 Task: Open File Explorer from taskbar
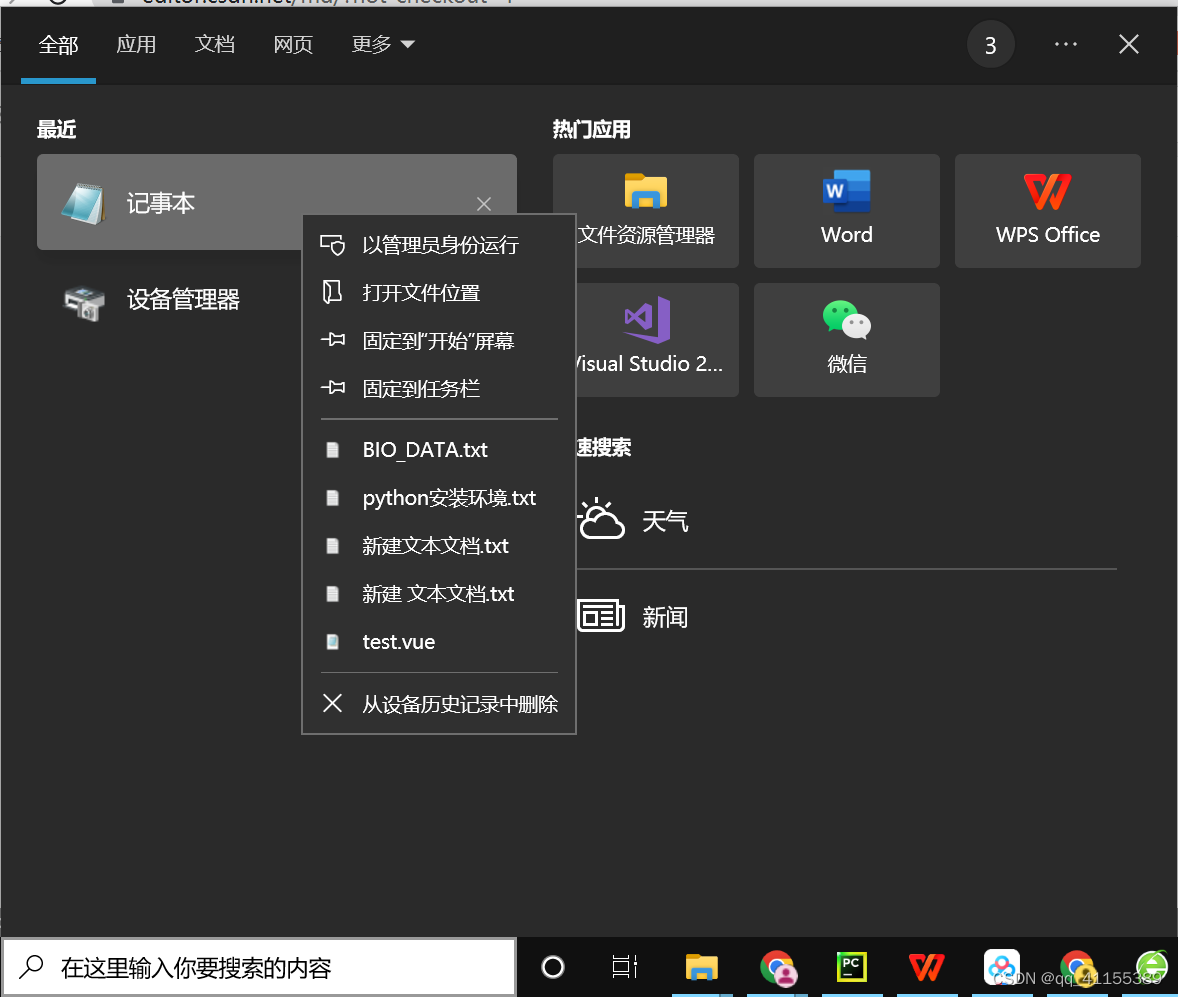click(x=702, y=967)
